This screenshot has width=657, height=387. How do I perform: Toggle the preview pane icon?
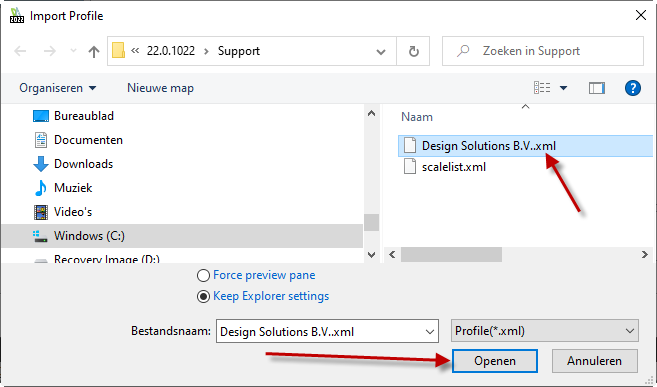click(x=596, y=88)
